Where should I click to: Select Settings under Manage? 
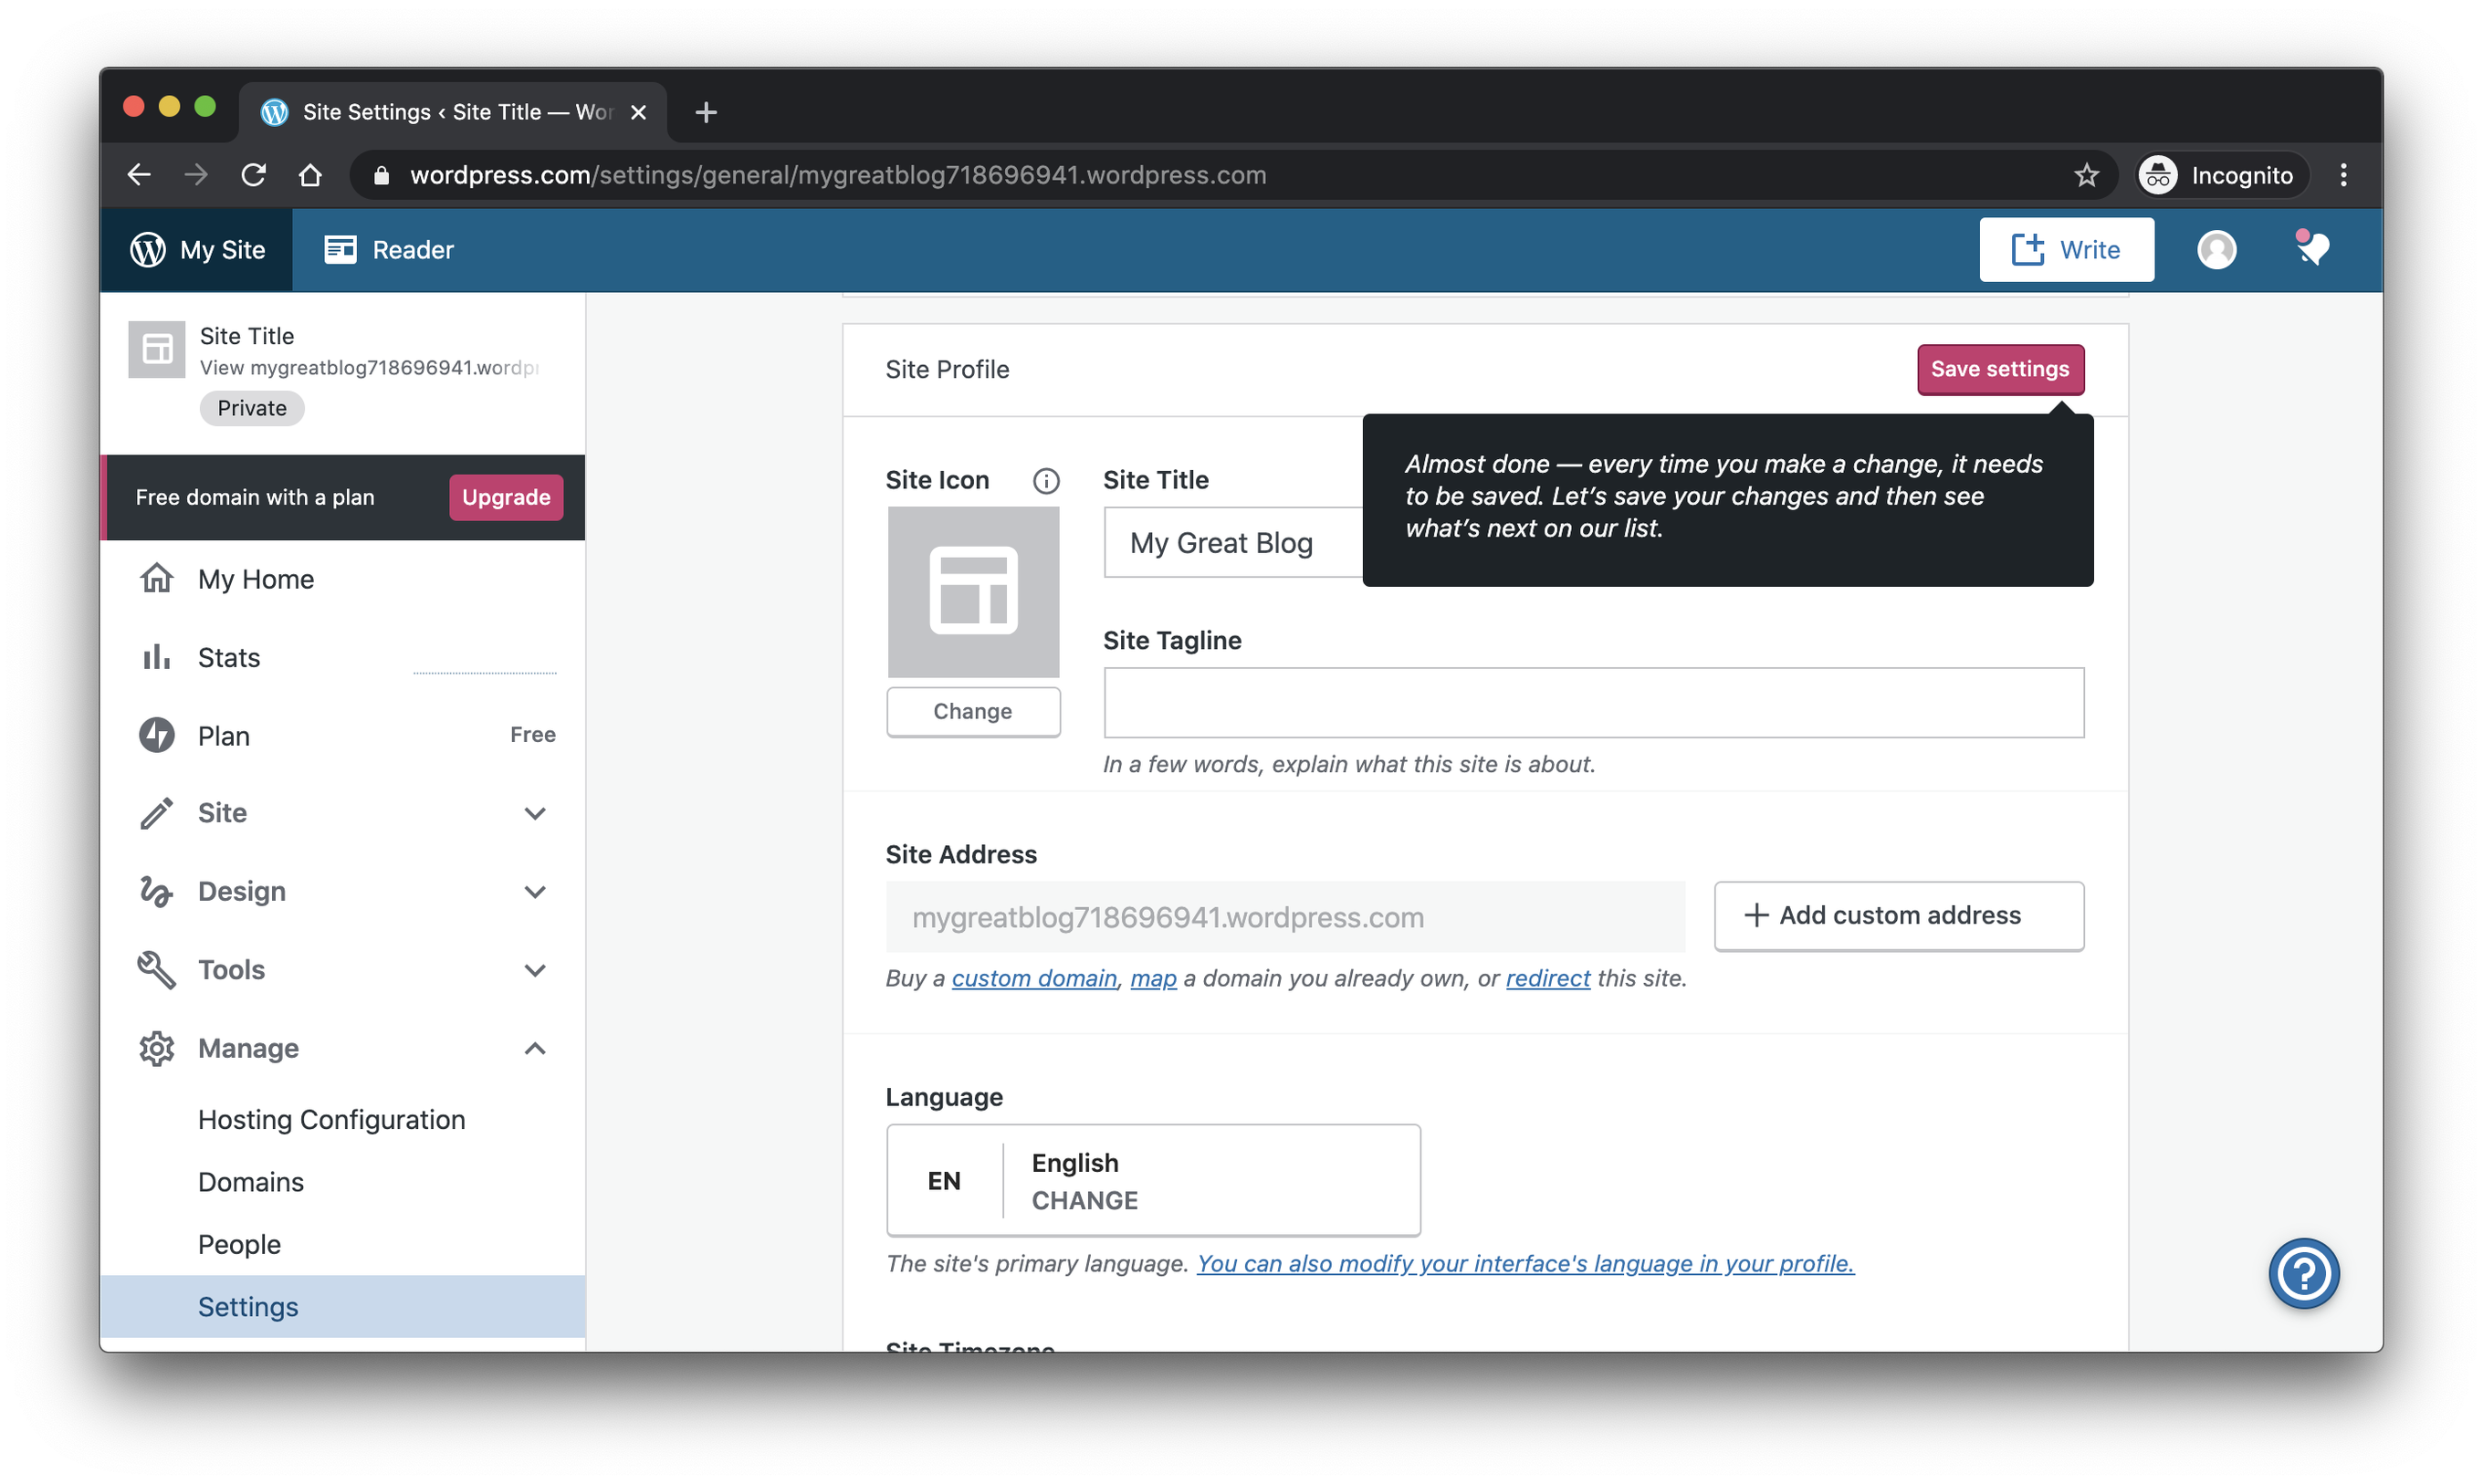click(x=343, y=1306)
